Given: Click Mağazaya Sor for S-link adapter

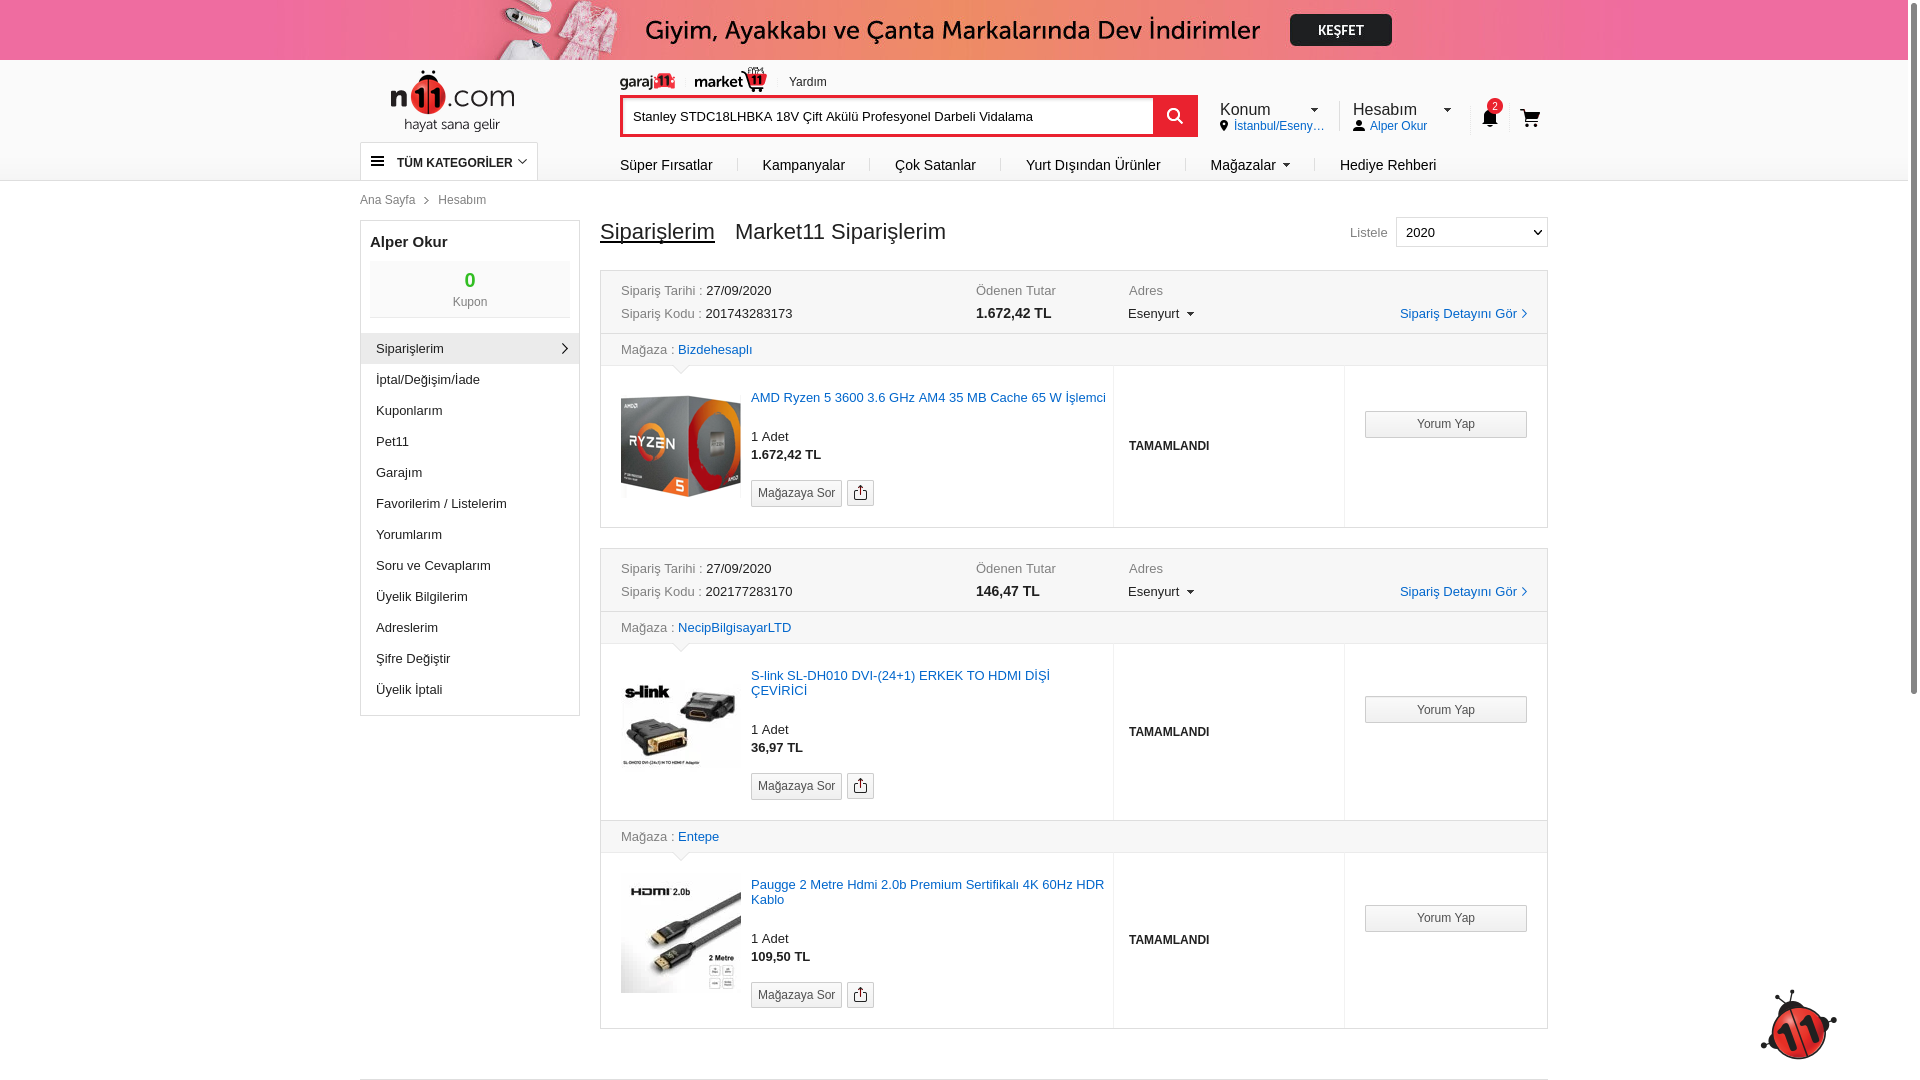Looking at the screenshot, I should pyautogui.click(x=796, y=786).
